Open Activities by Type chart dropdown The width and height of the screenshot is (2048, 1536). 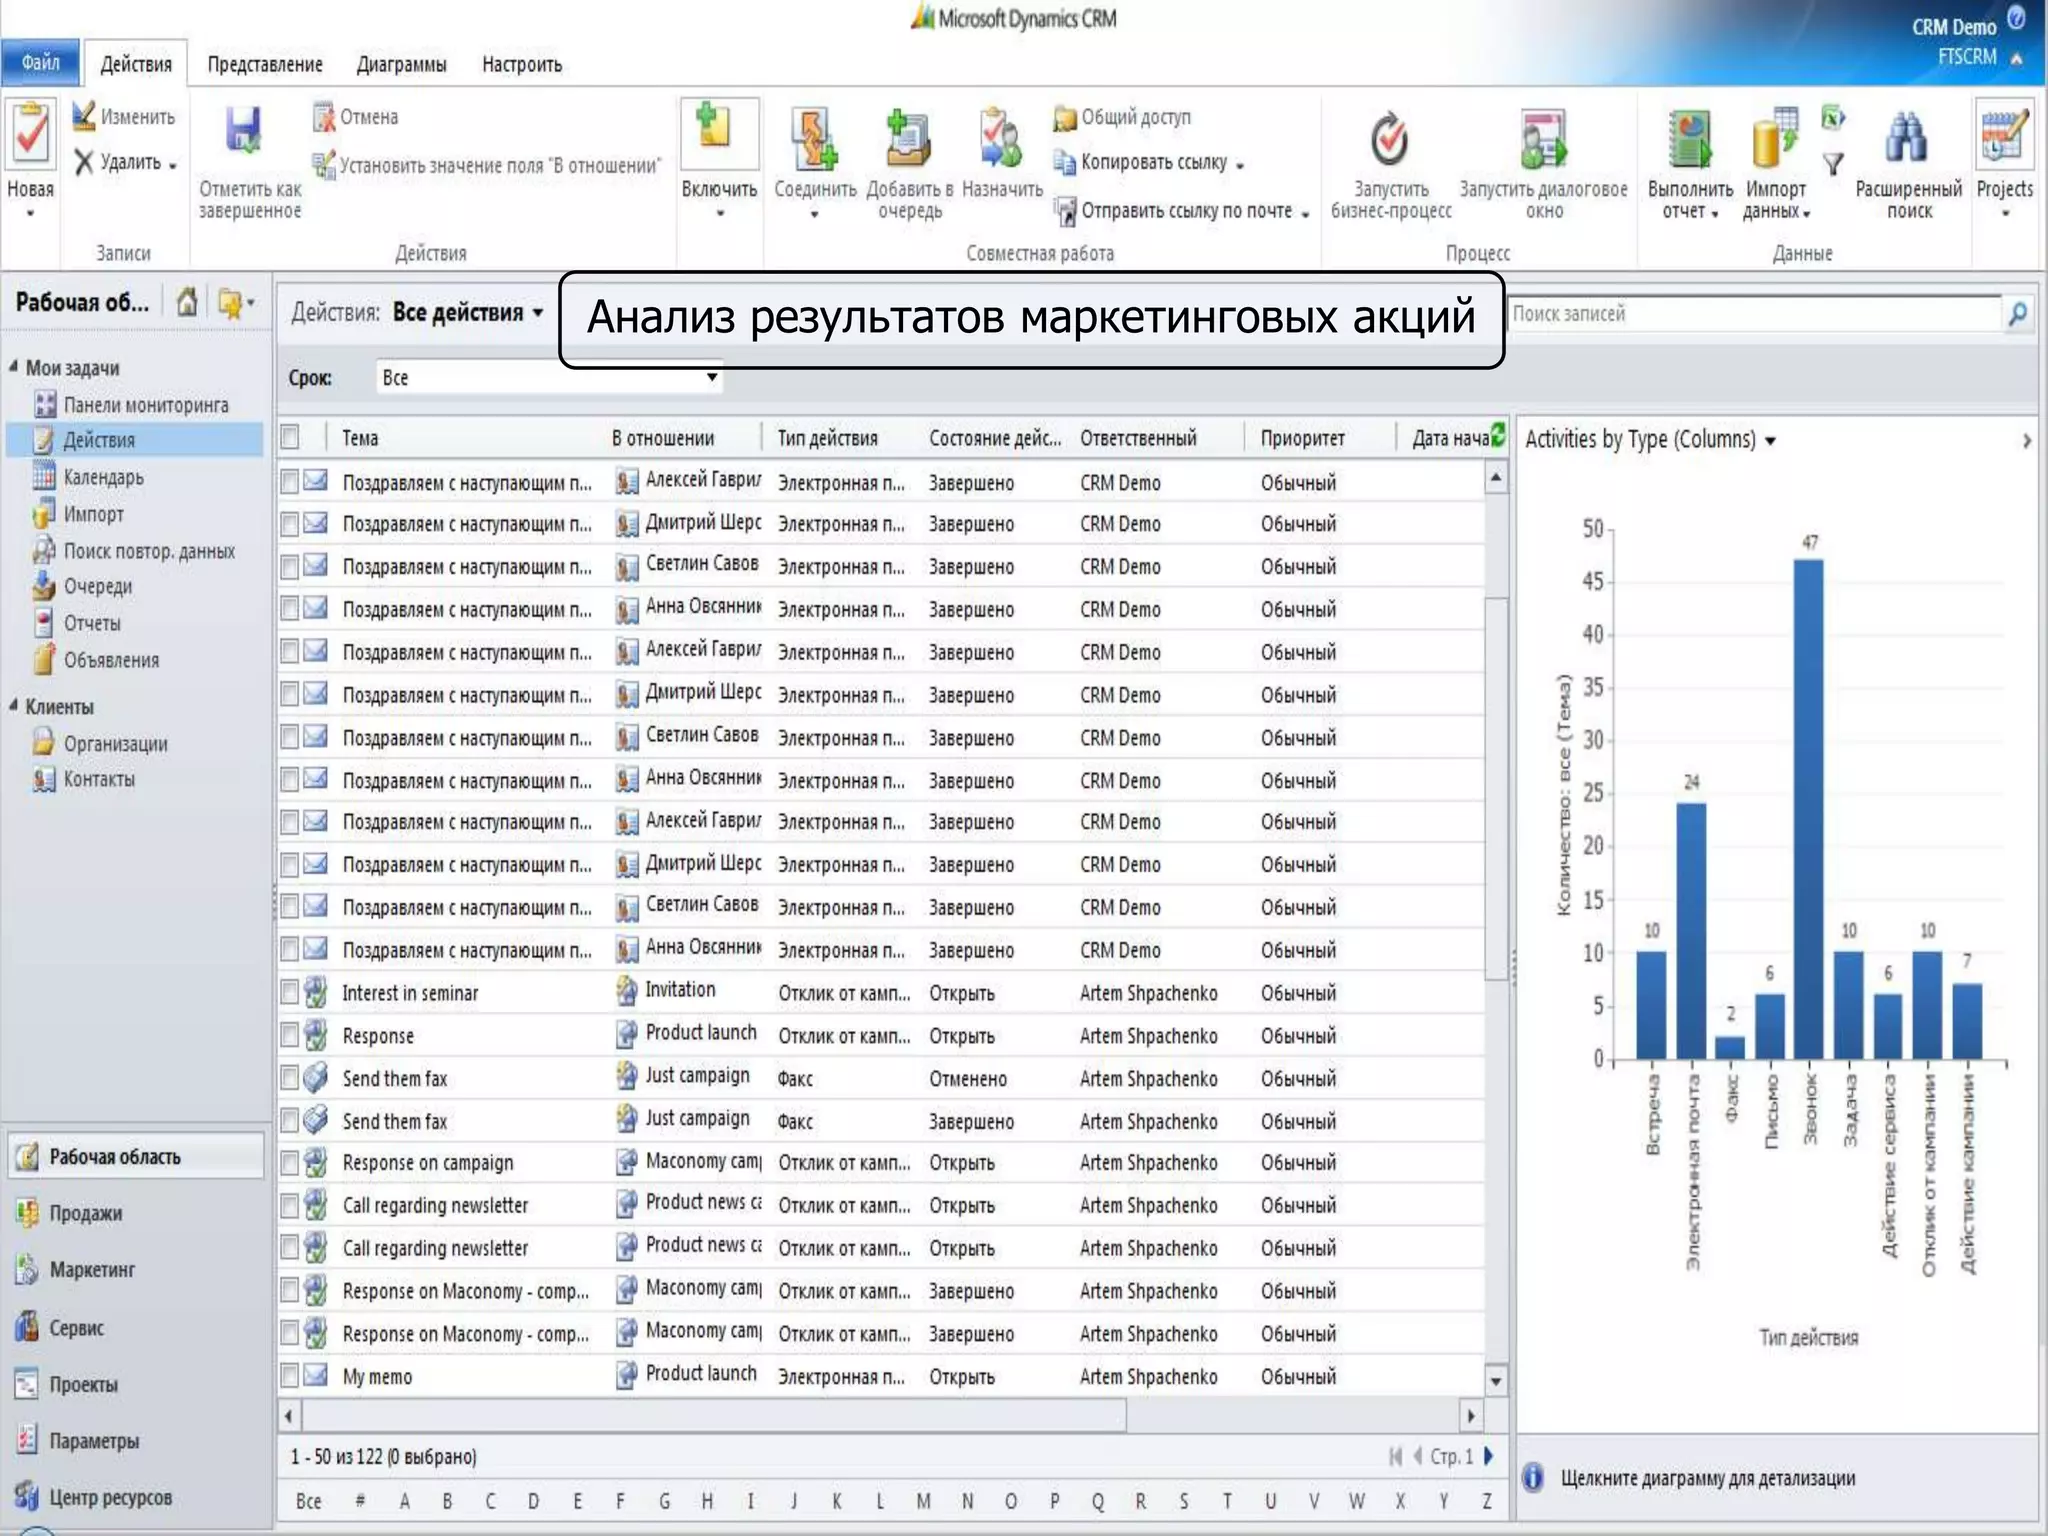point(1770,441)
